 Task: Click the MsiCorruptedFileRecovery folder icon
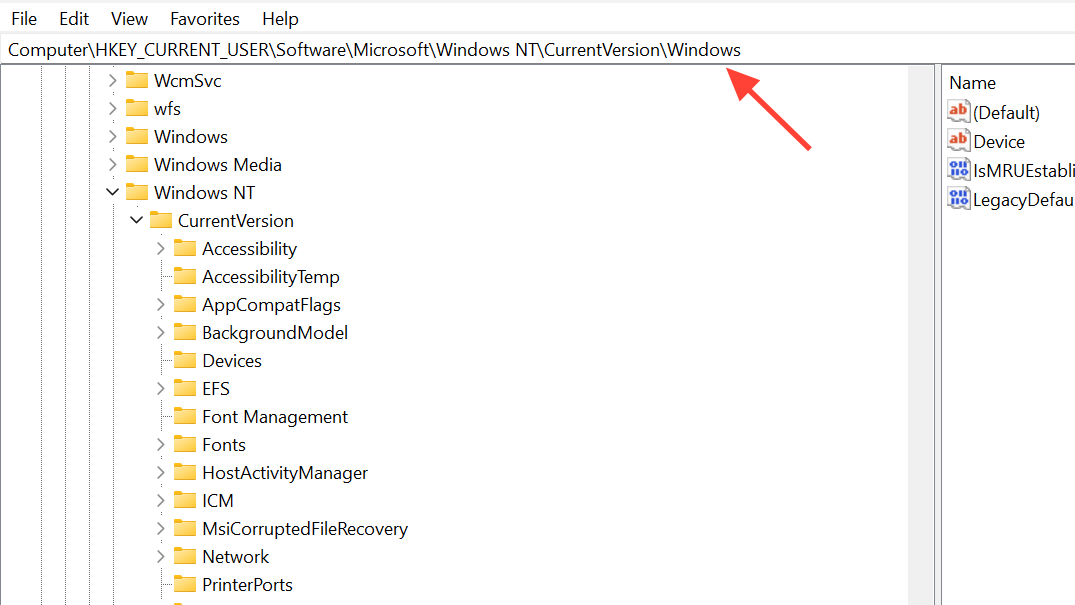coord(184,528)
